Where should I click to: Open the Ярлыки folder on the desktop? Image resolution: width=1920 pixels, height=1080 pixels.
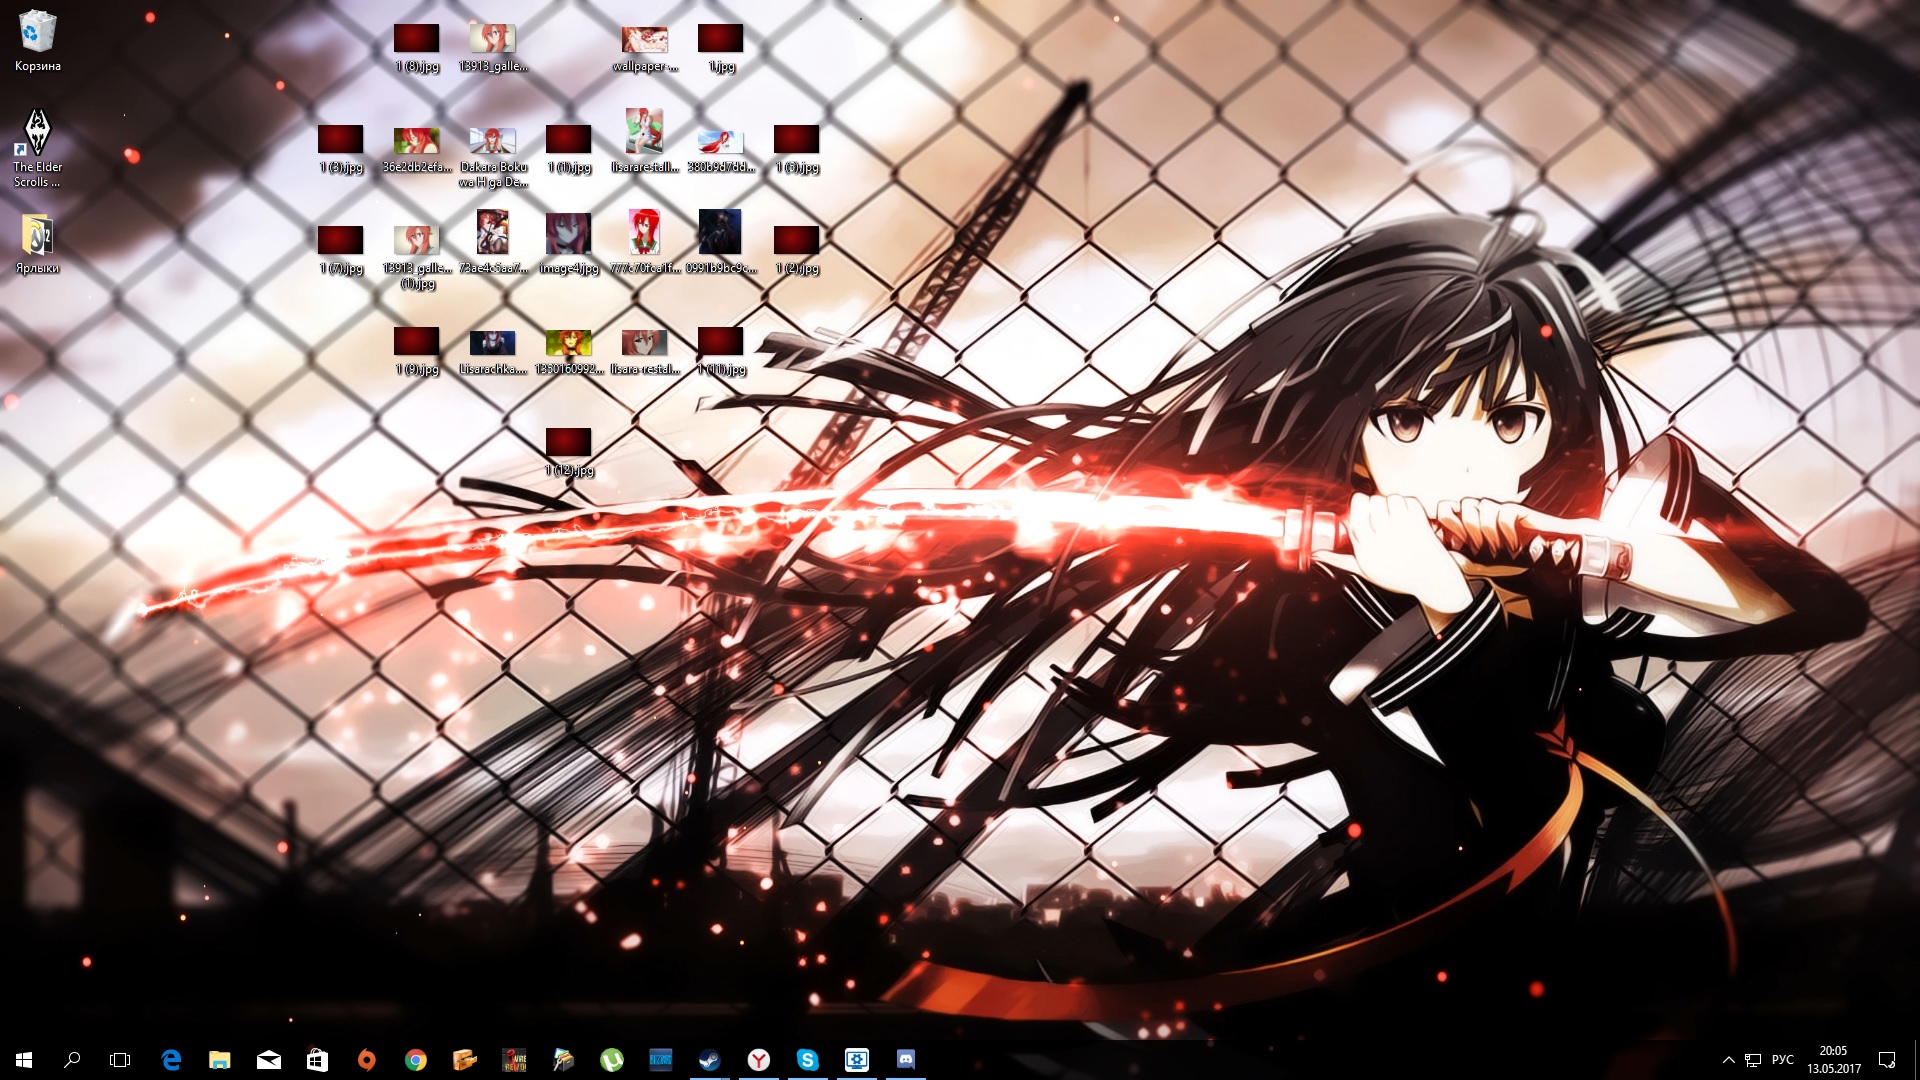[37, 238]
